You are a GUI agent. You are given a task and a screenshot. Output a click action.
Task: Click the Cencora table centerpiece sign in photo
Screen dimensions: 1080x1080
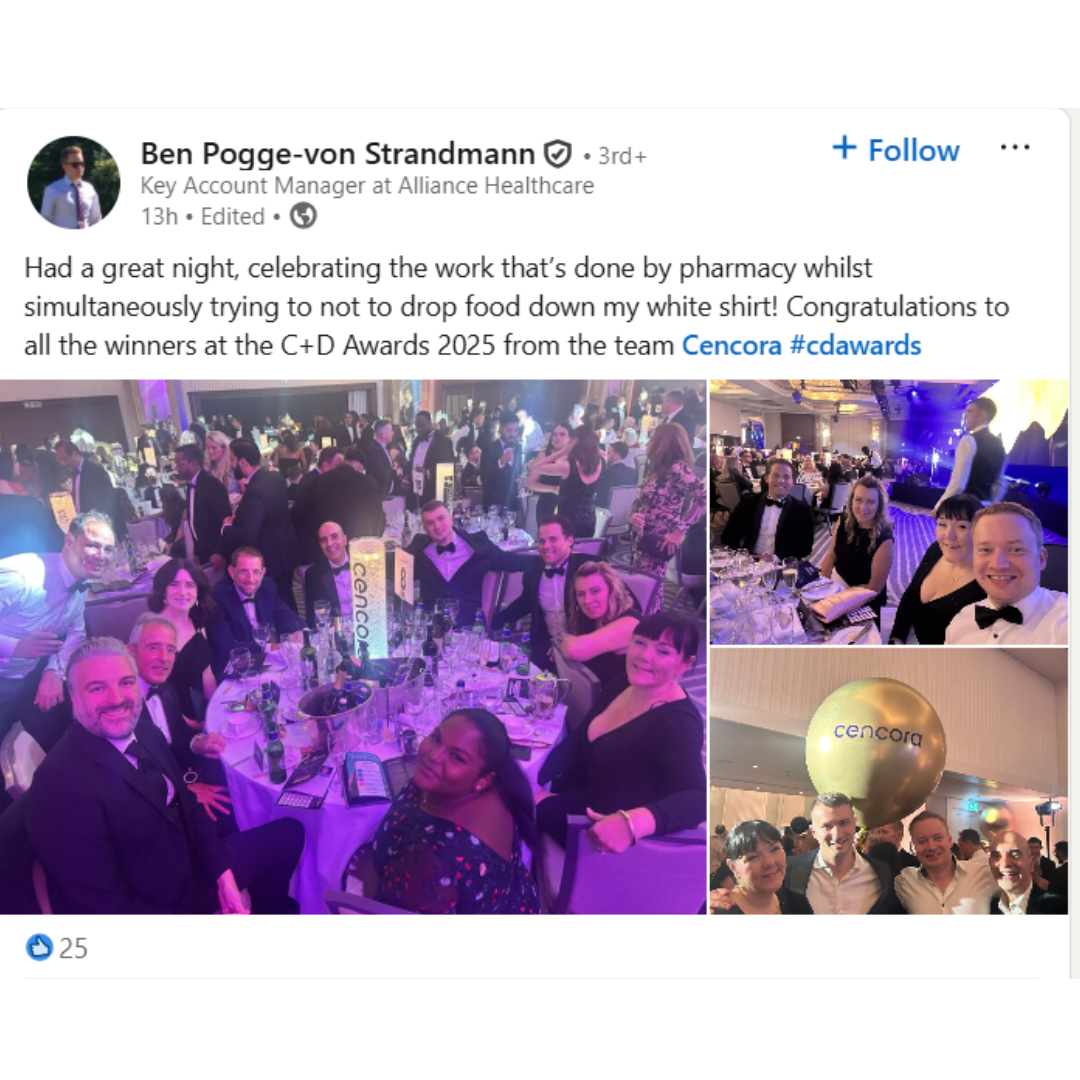[x=366, y=597]
